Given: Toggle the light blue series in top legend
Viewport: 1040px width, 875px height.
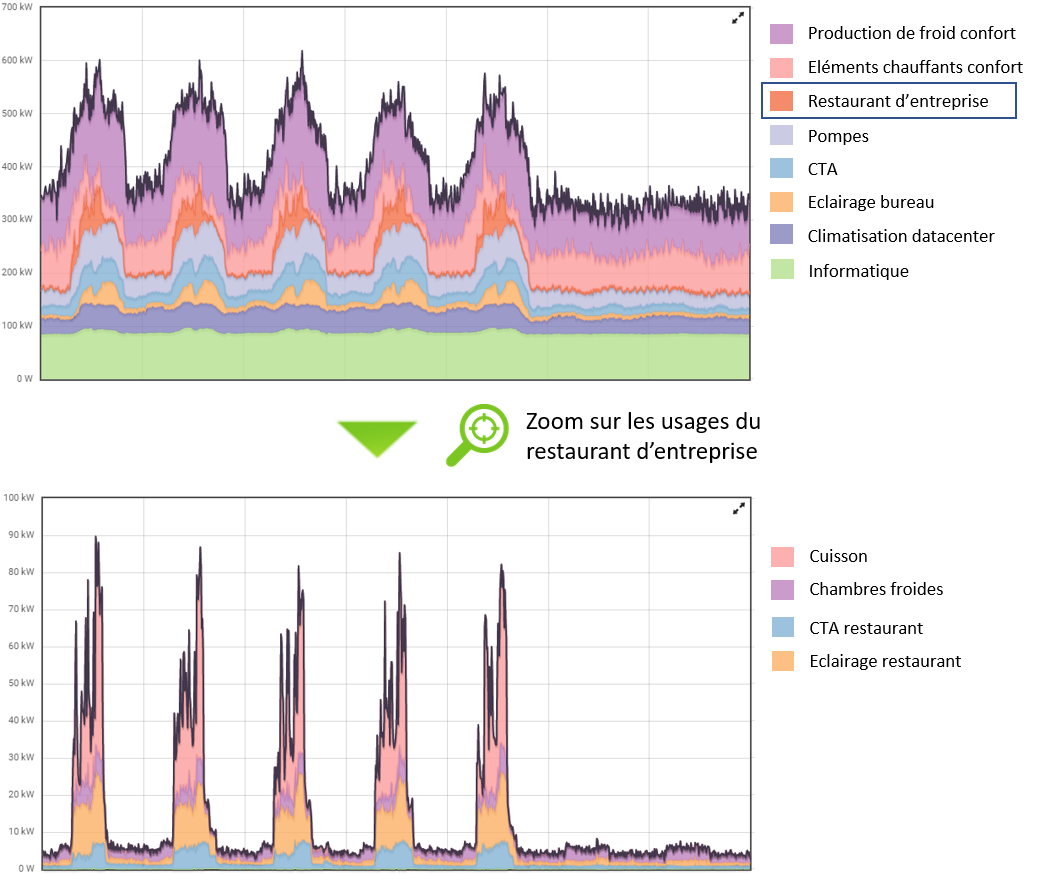Looking at the screenshot, I should pos(781,168).
